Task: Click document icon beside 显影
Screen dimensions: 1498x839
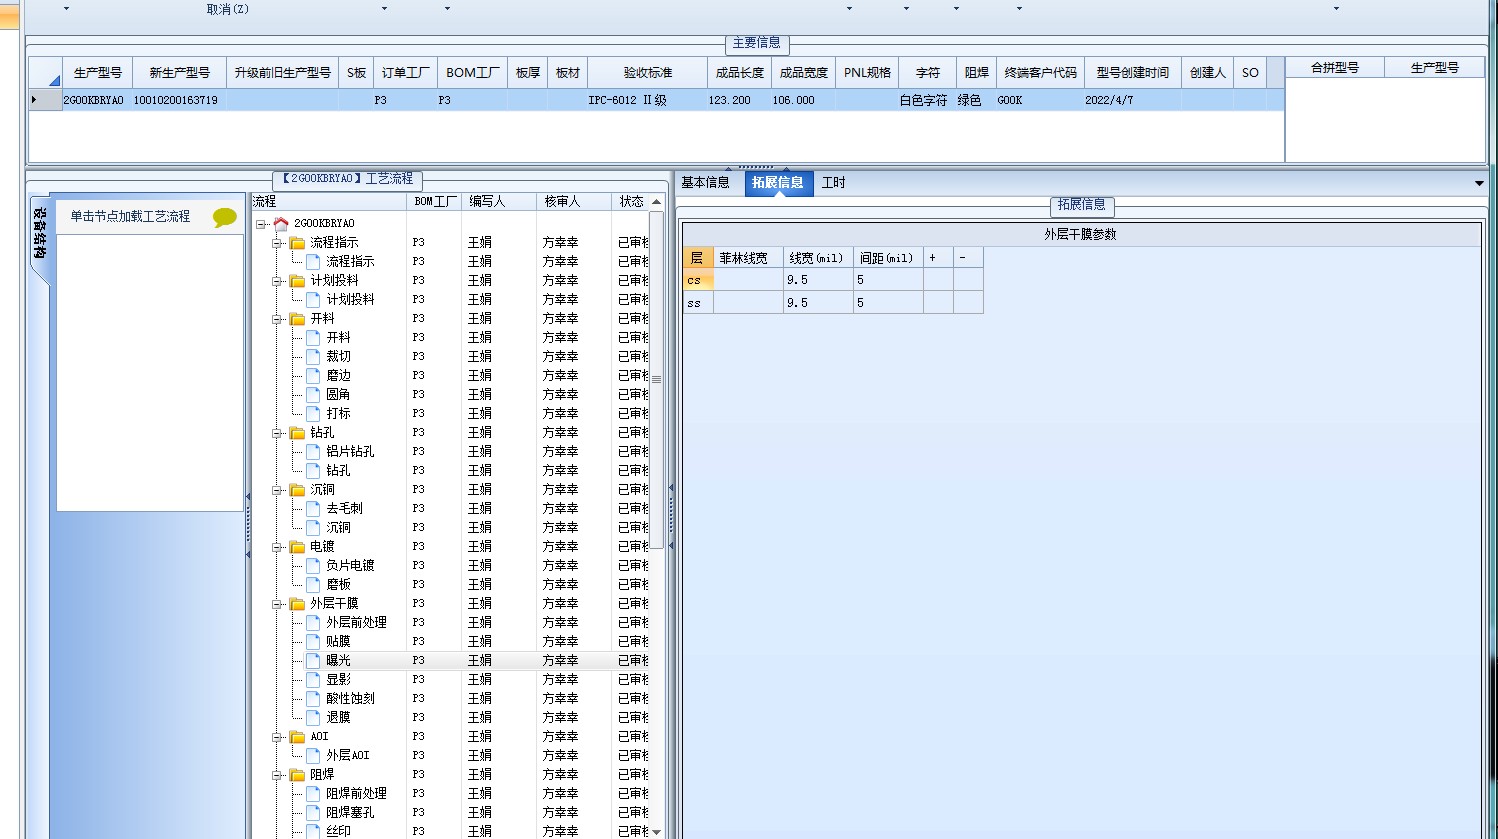Action: coord(313,679)
